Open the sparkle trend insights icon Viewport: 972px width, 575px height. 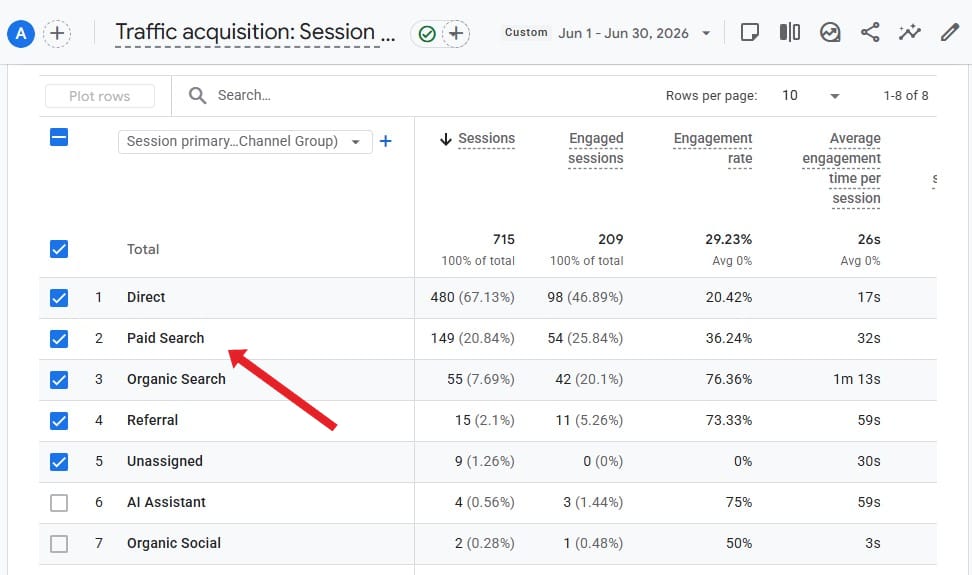[909, 32]
